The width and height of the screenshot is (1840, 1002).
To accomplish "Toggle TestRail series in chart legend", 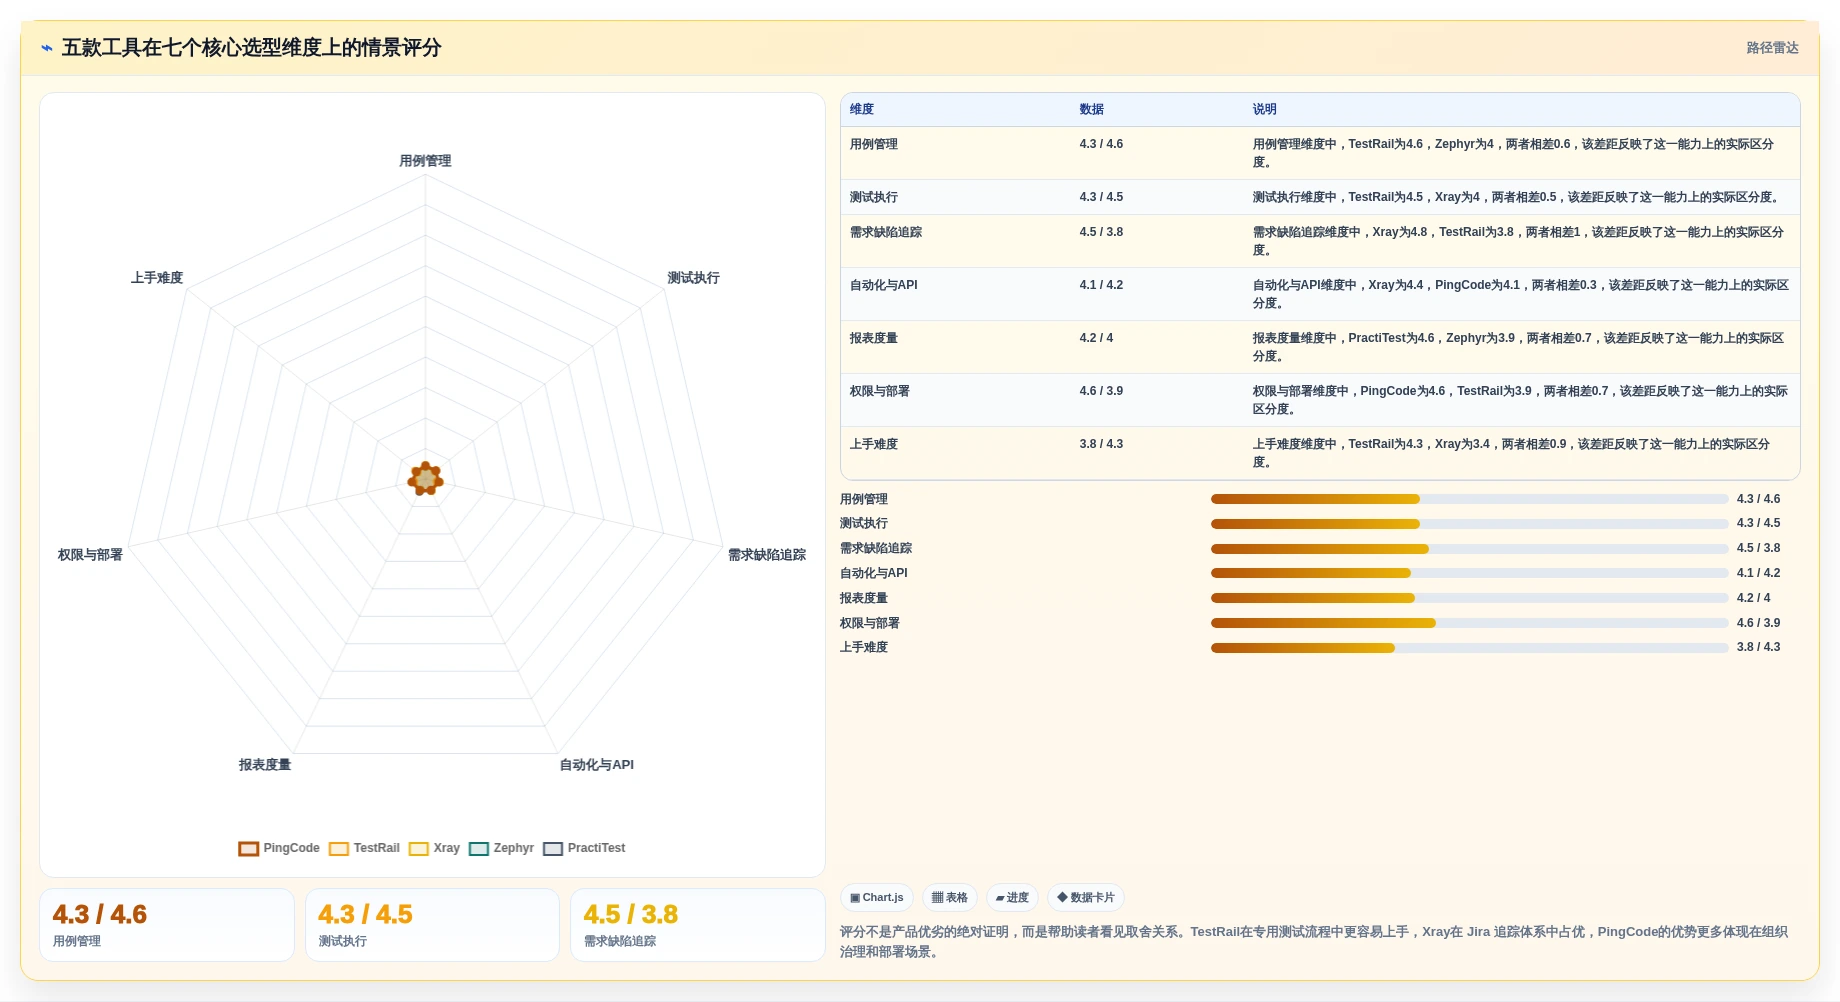I will tap(364, 848).
